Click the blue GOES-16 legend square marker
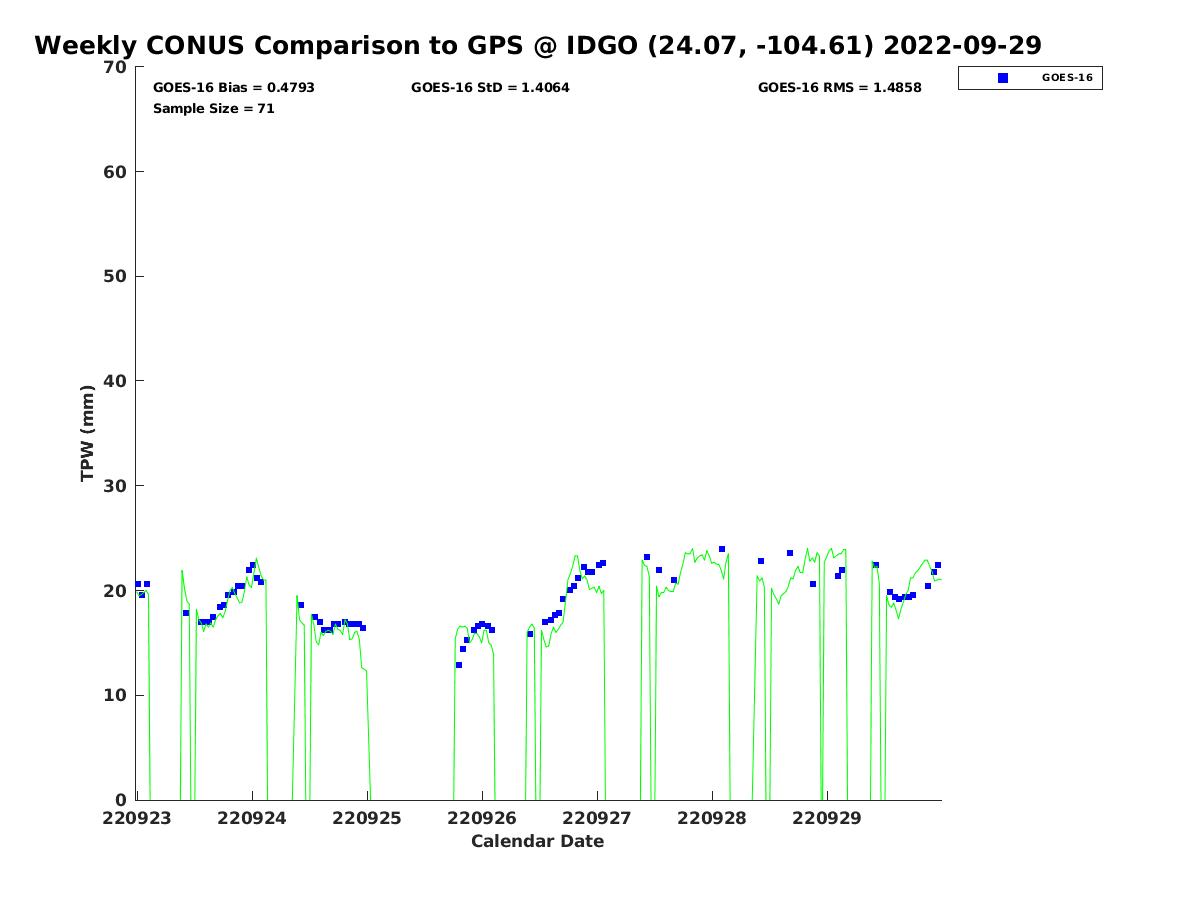1200x900 pixels. (1003, 78)
